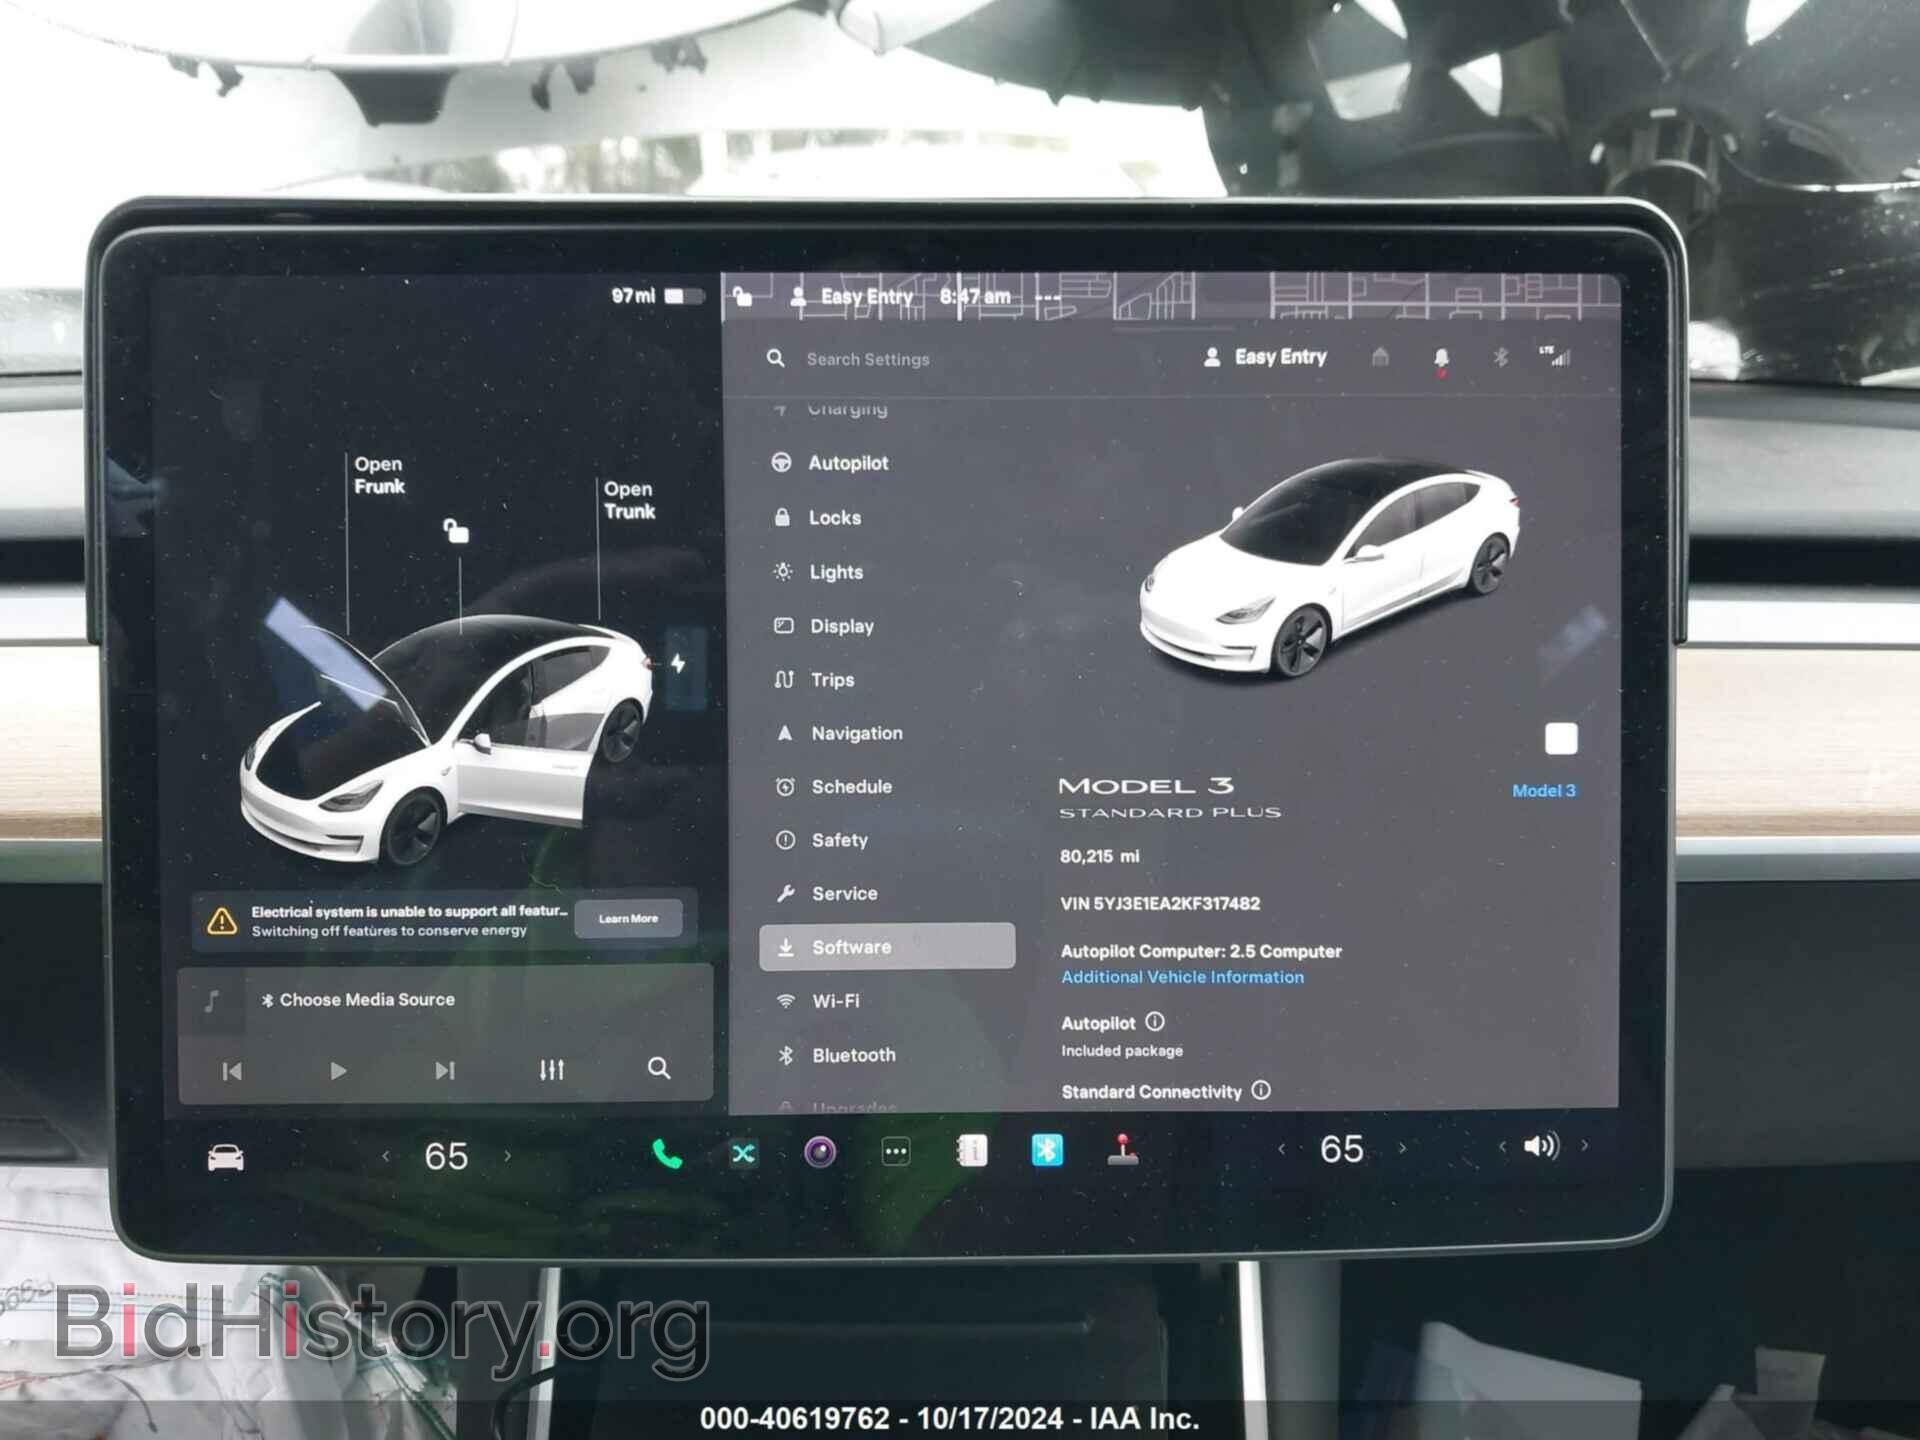This screenshot has height=1440, width=1920.
Task: Open Easy Entry profile in top status bar
Action: [851, 297]
